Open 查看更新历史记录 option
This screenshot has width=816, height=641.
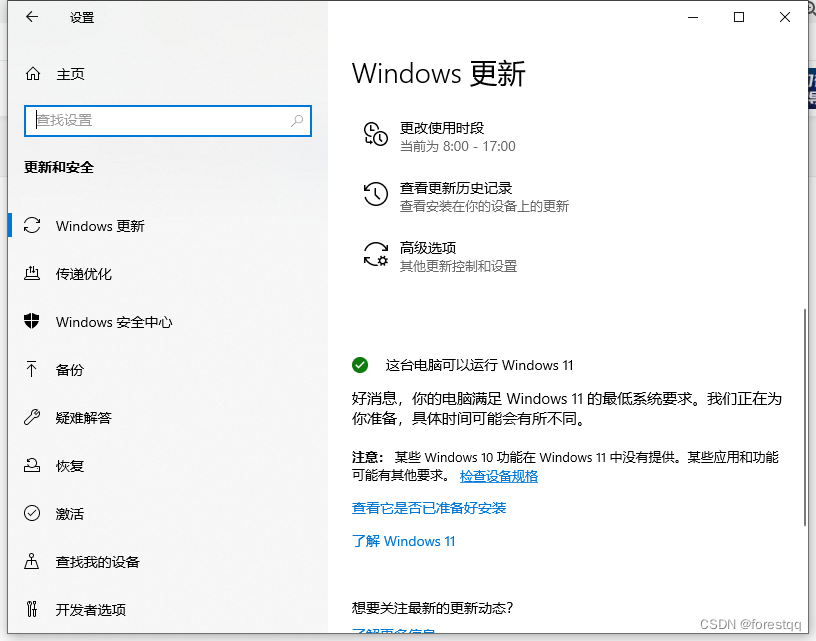[456, 188]
